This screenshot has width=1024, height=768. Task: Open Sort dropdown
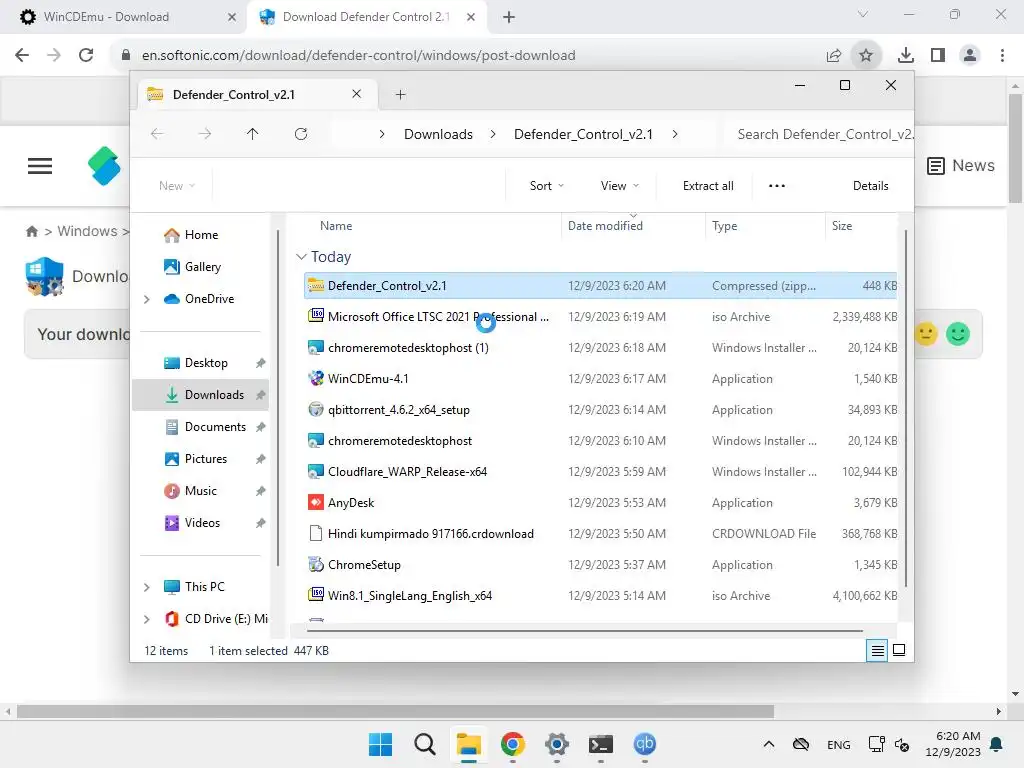coord(547,186)
